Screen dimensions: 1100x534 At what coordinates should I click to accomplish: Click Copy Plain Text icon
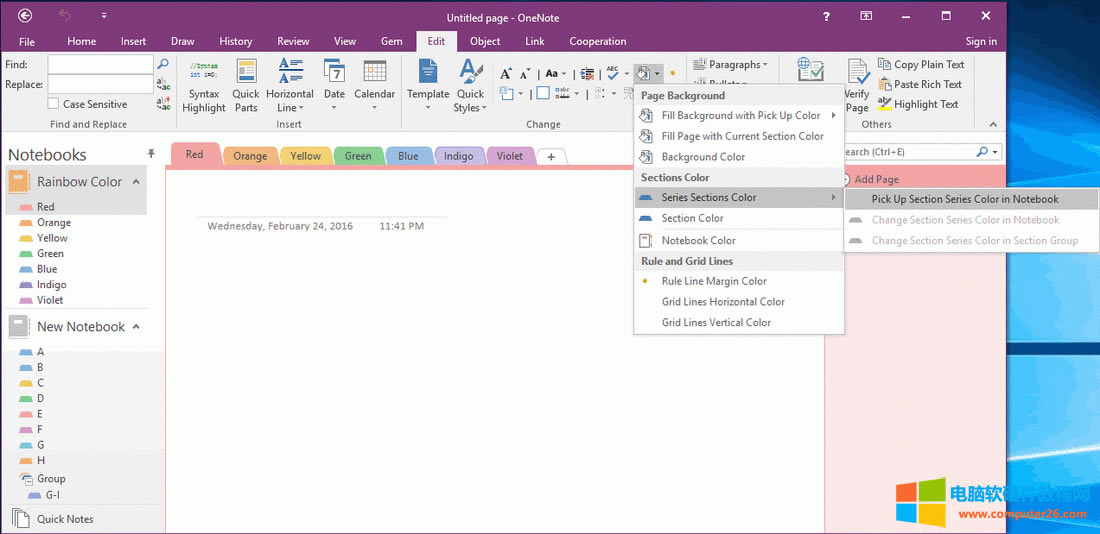(885, 64)
